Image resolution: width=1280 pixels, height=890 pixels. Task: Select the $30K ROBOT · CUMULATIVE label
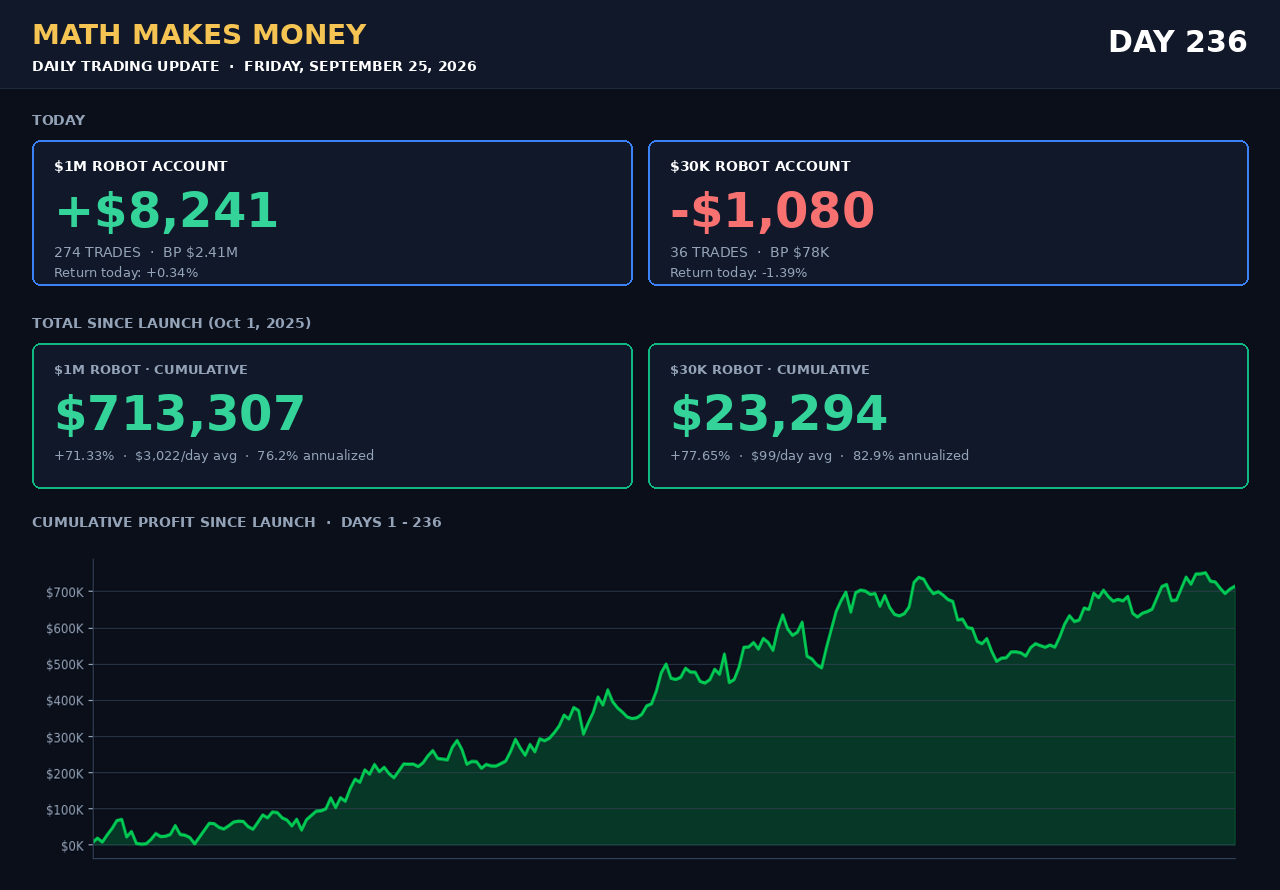(x=770, y=370)
